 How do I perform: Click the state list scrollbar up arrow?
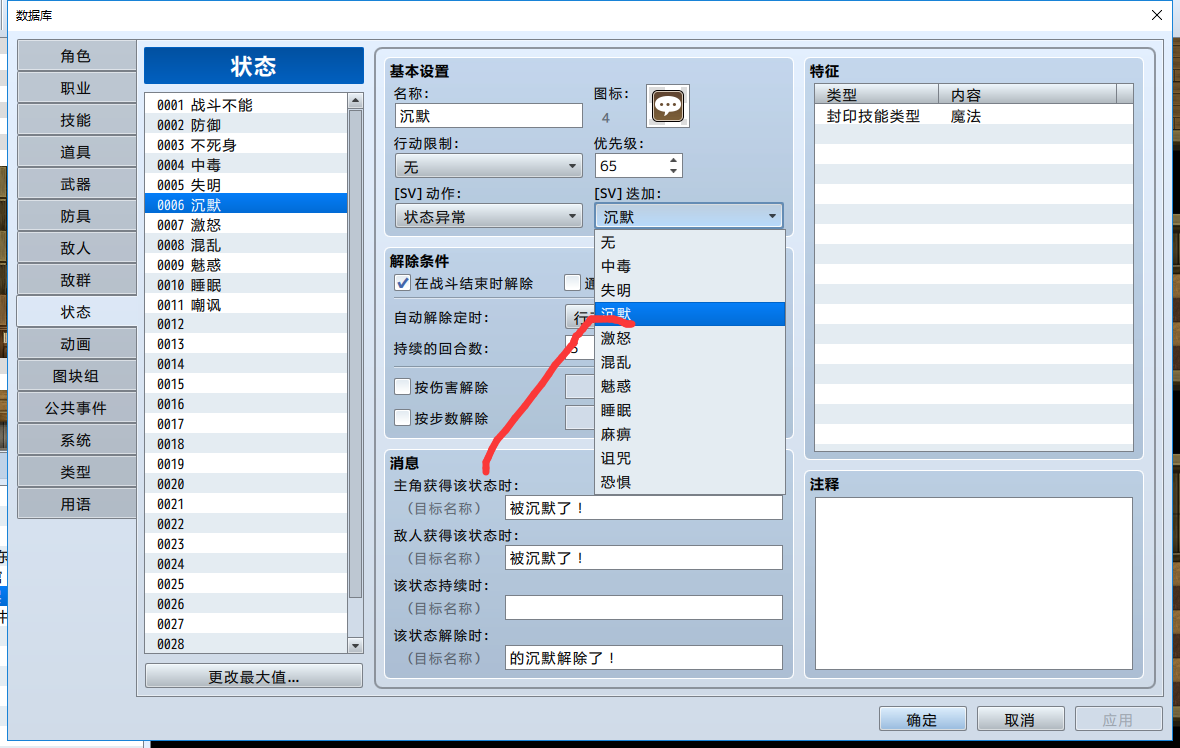(355, 100)
